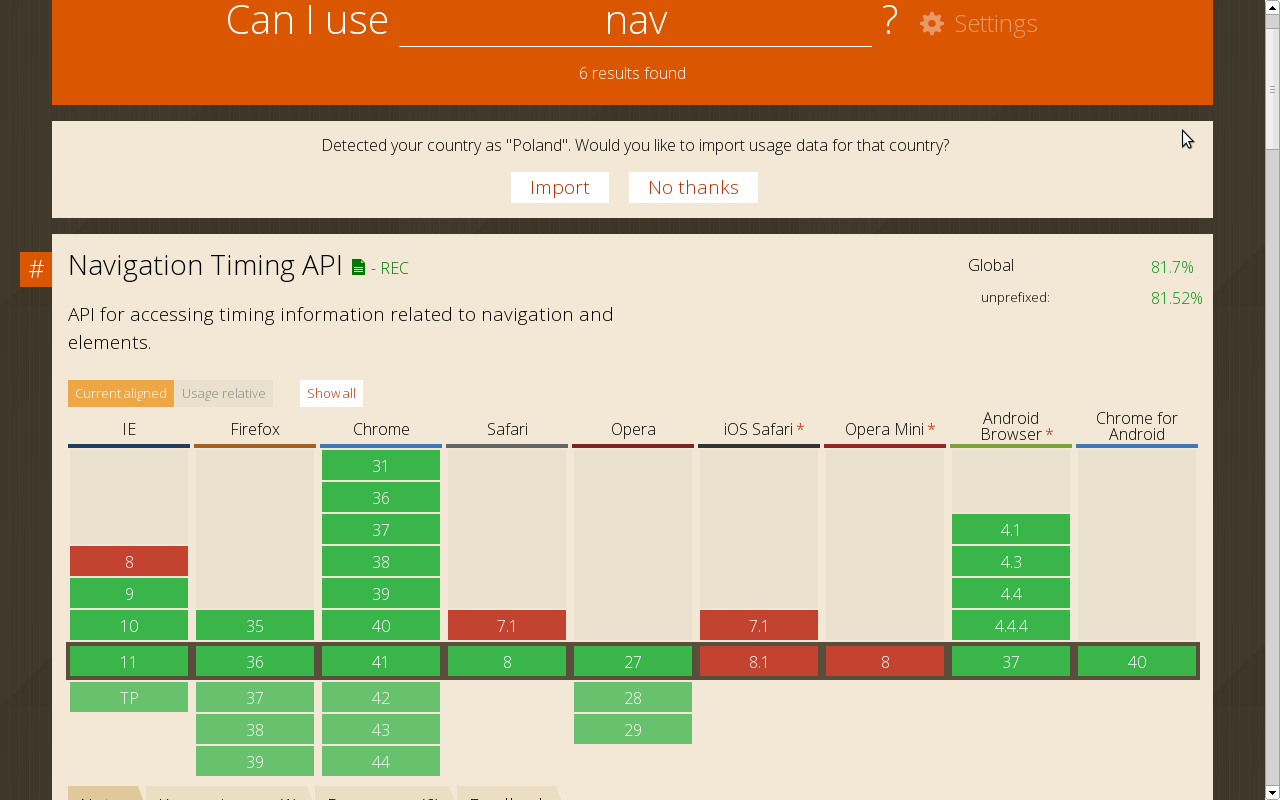Click the Firefox 39 cell
Viewport: 1280px width, 800px height.
click(255, 761)
